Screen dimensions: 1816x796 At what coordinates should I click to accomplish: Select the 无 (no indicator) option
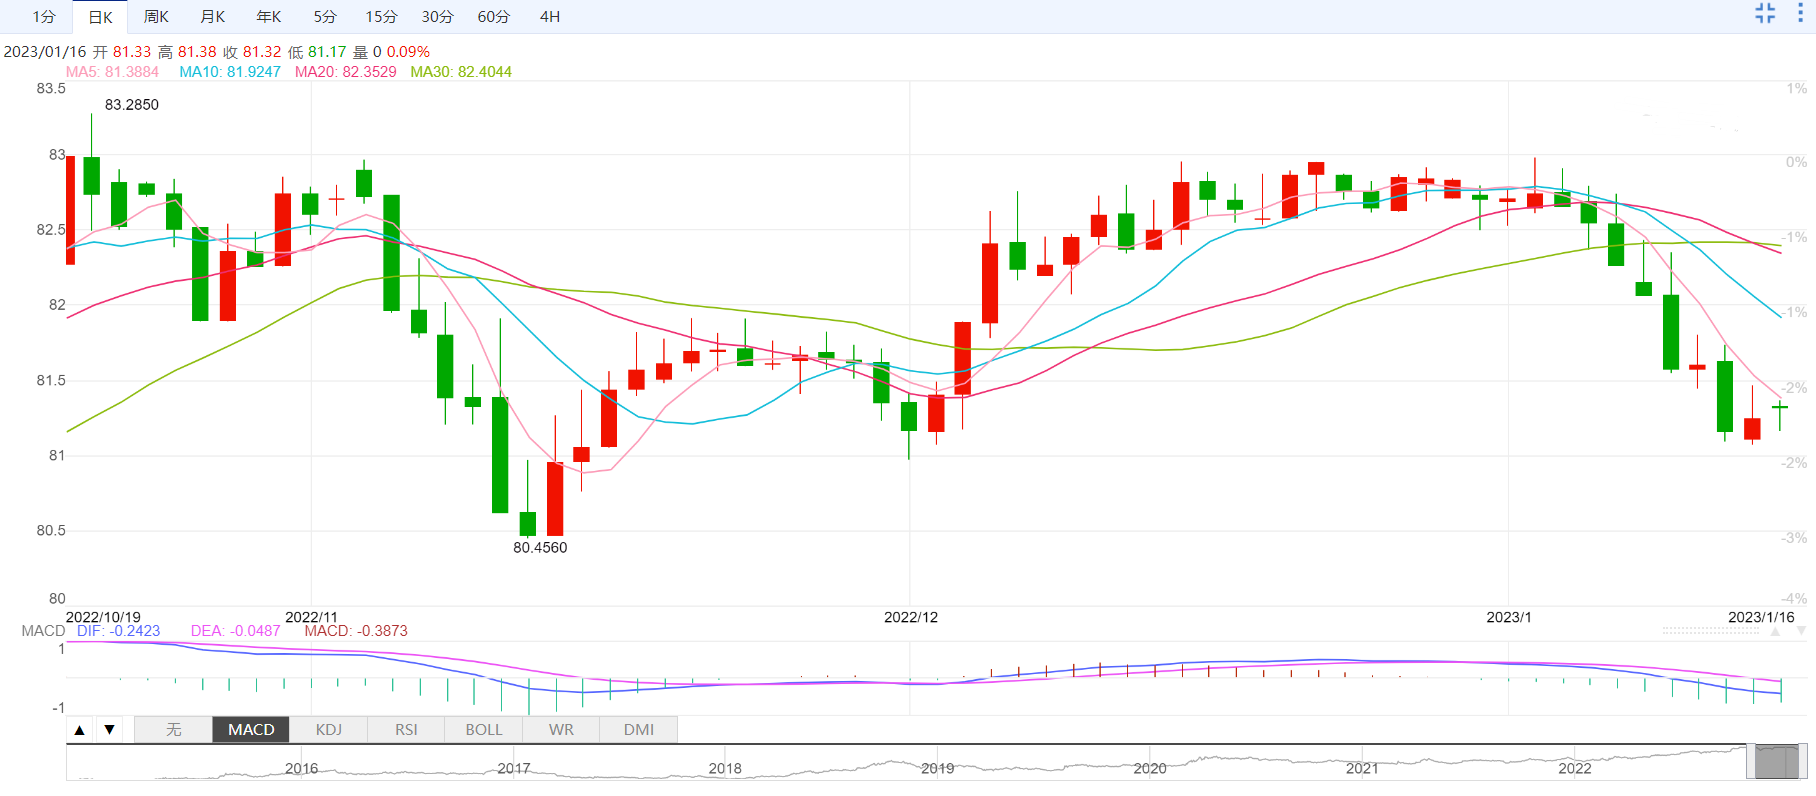click(174, 730)
